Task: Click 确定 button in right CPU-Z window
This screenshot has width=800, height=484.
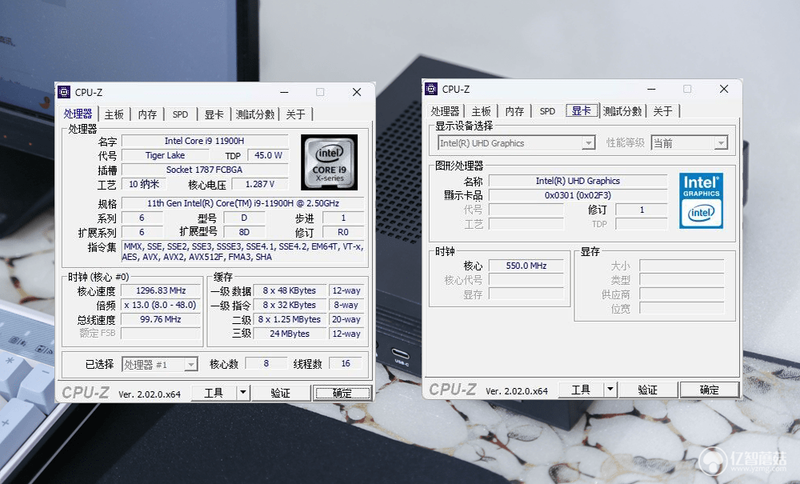Action: (710, 390)
